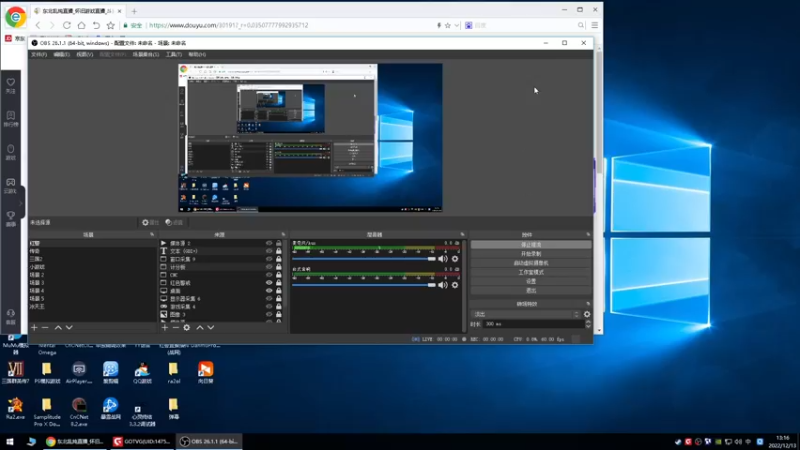Toggle visibility of 文本 (GDI+) source

[269, 251]
